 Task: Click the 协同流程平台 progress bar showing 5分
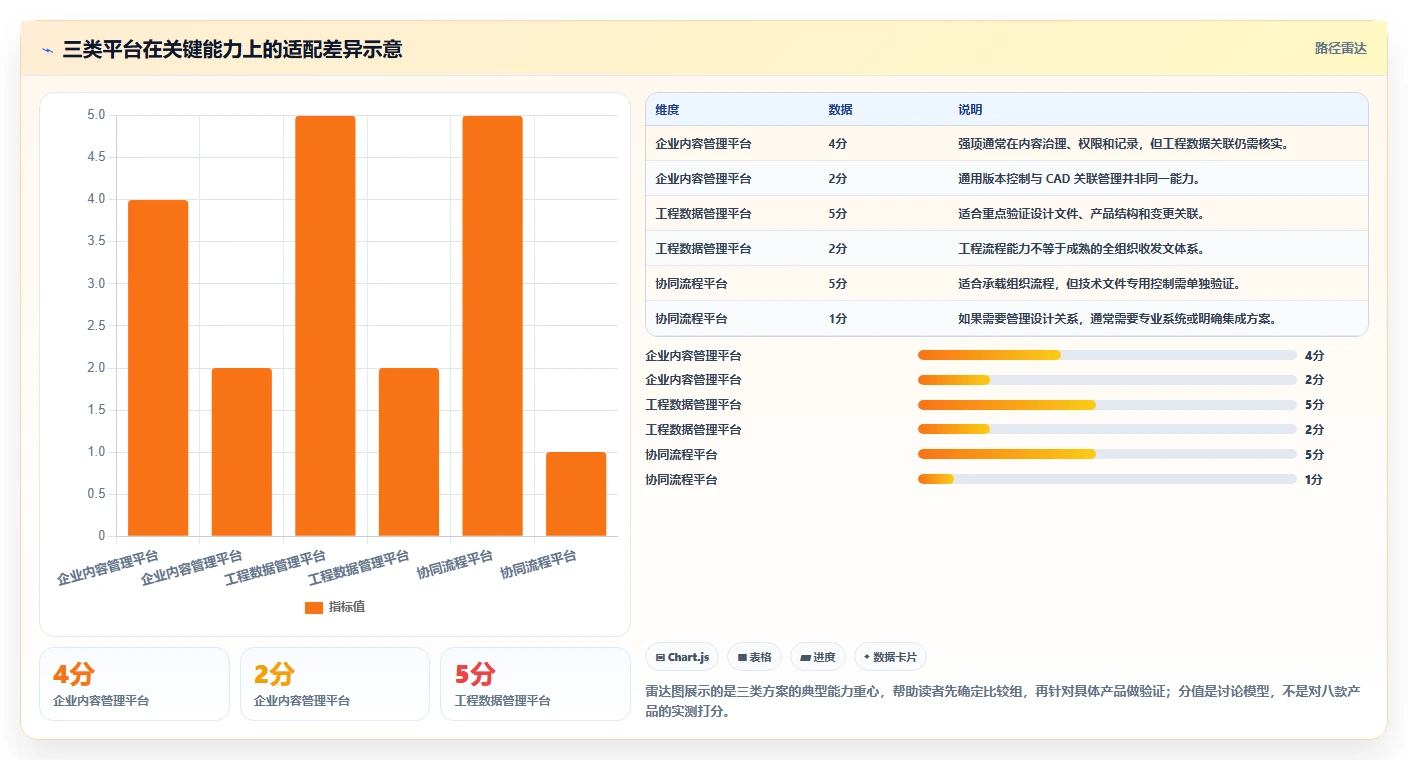pos(1107,454)
